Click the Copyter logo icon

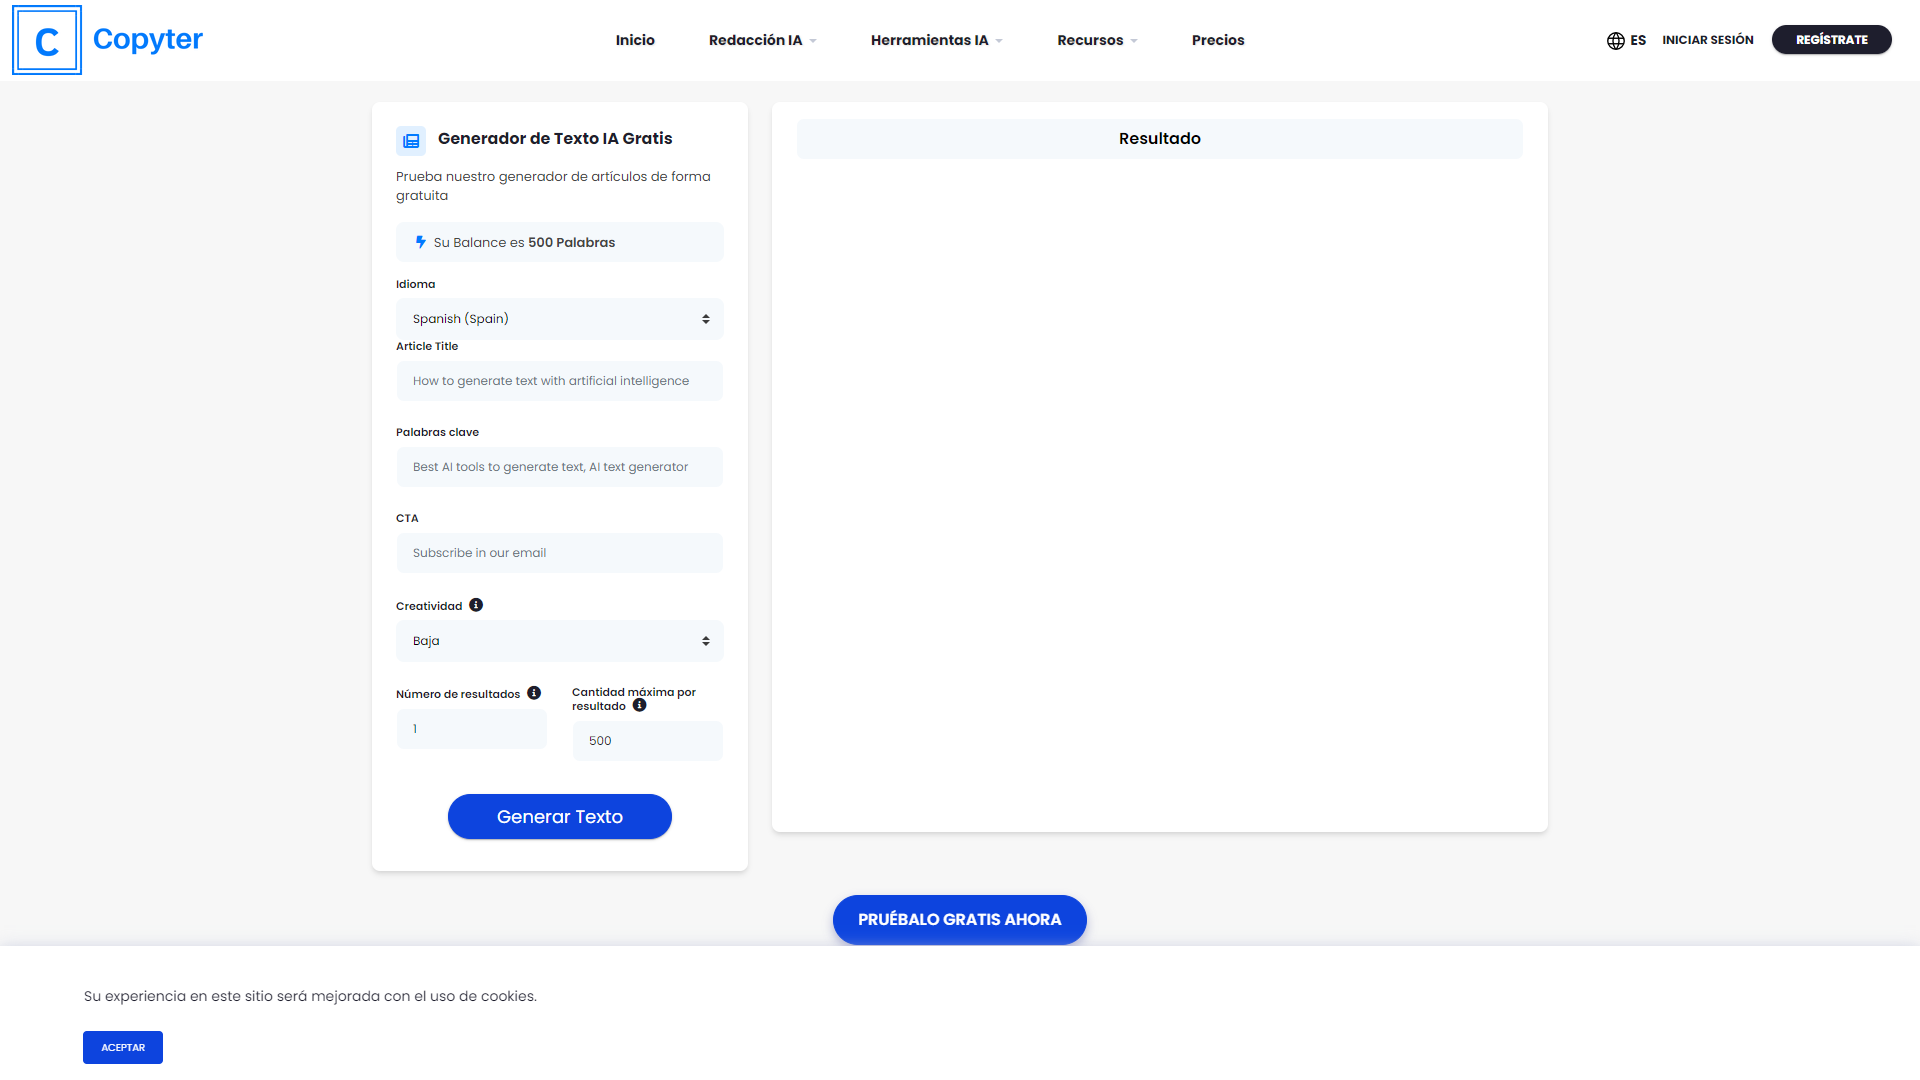47,40
